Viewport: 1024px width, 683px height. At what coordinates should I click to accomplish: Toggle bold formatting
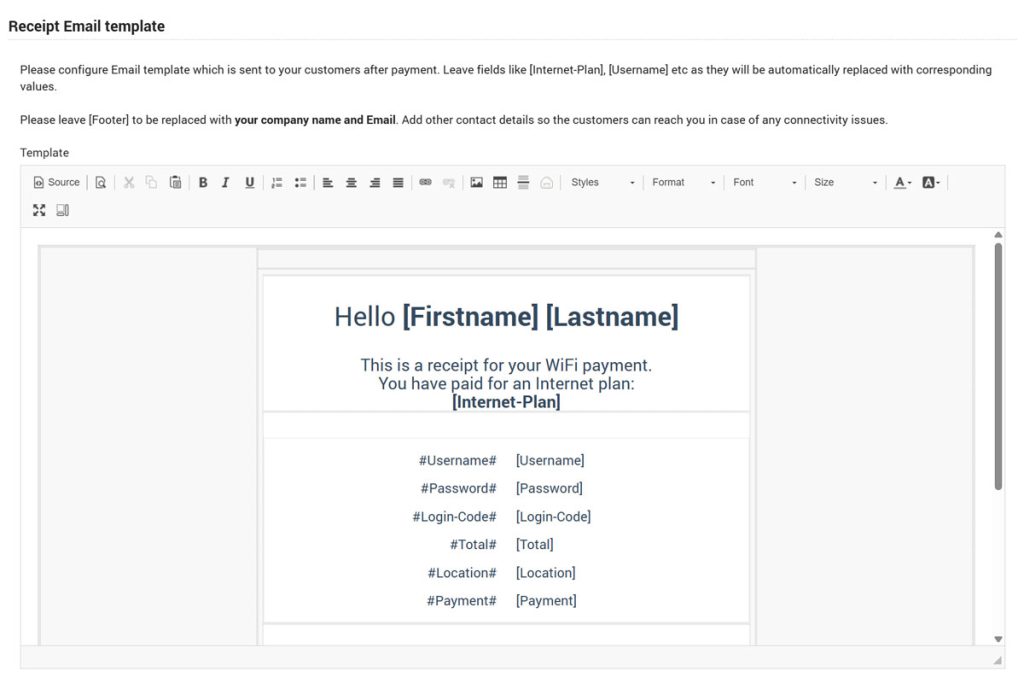203,182
